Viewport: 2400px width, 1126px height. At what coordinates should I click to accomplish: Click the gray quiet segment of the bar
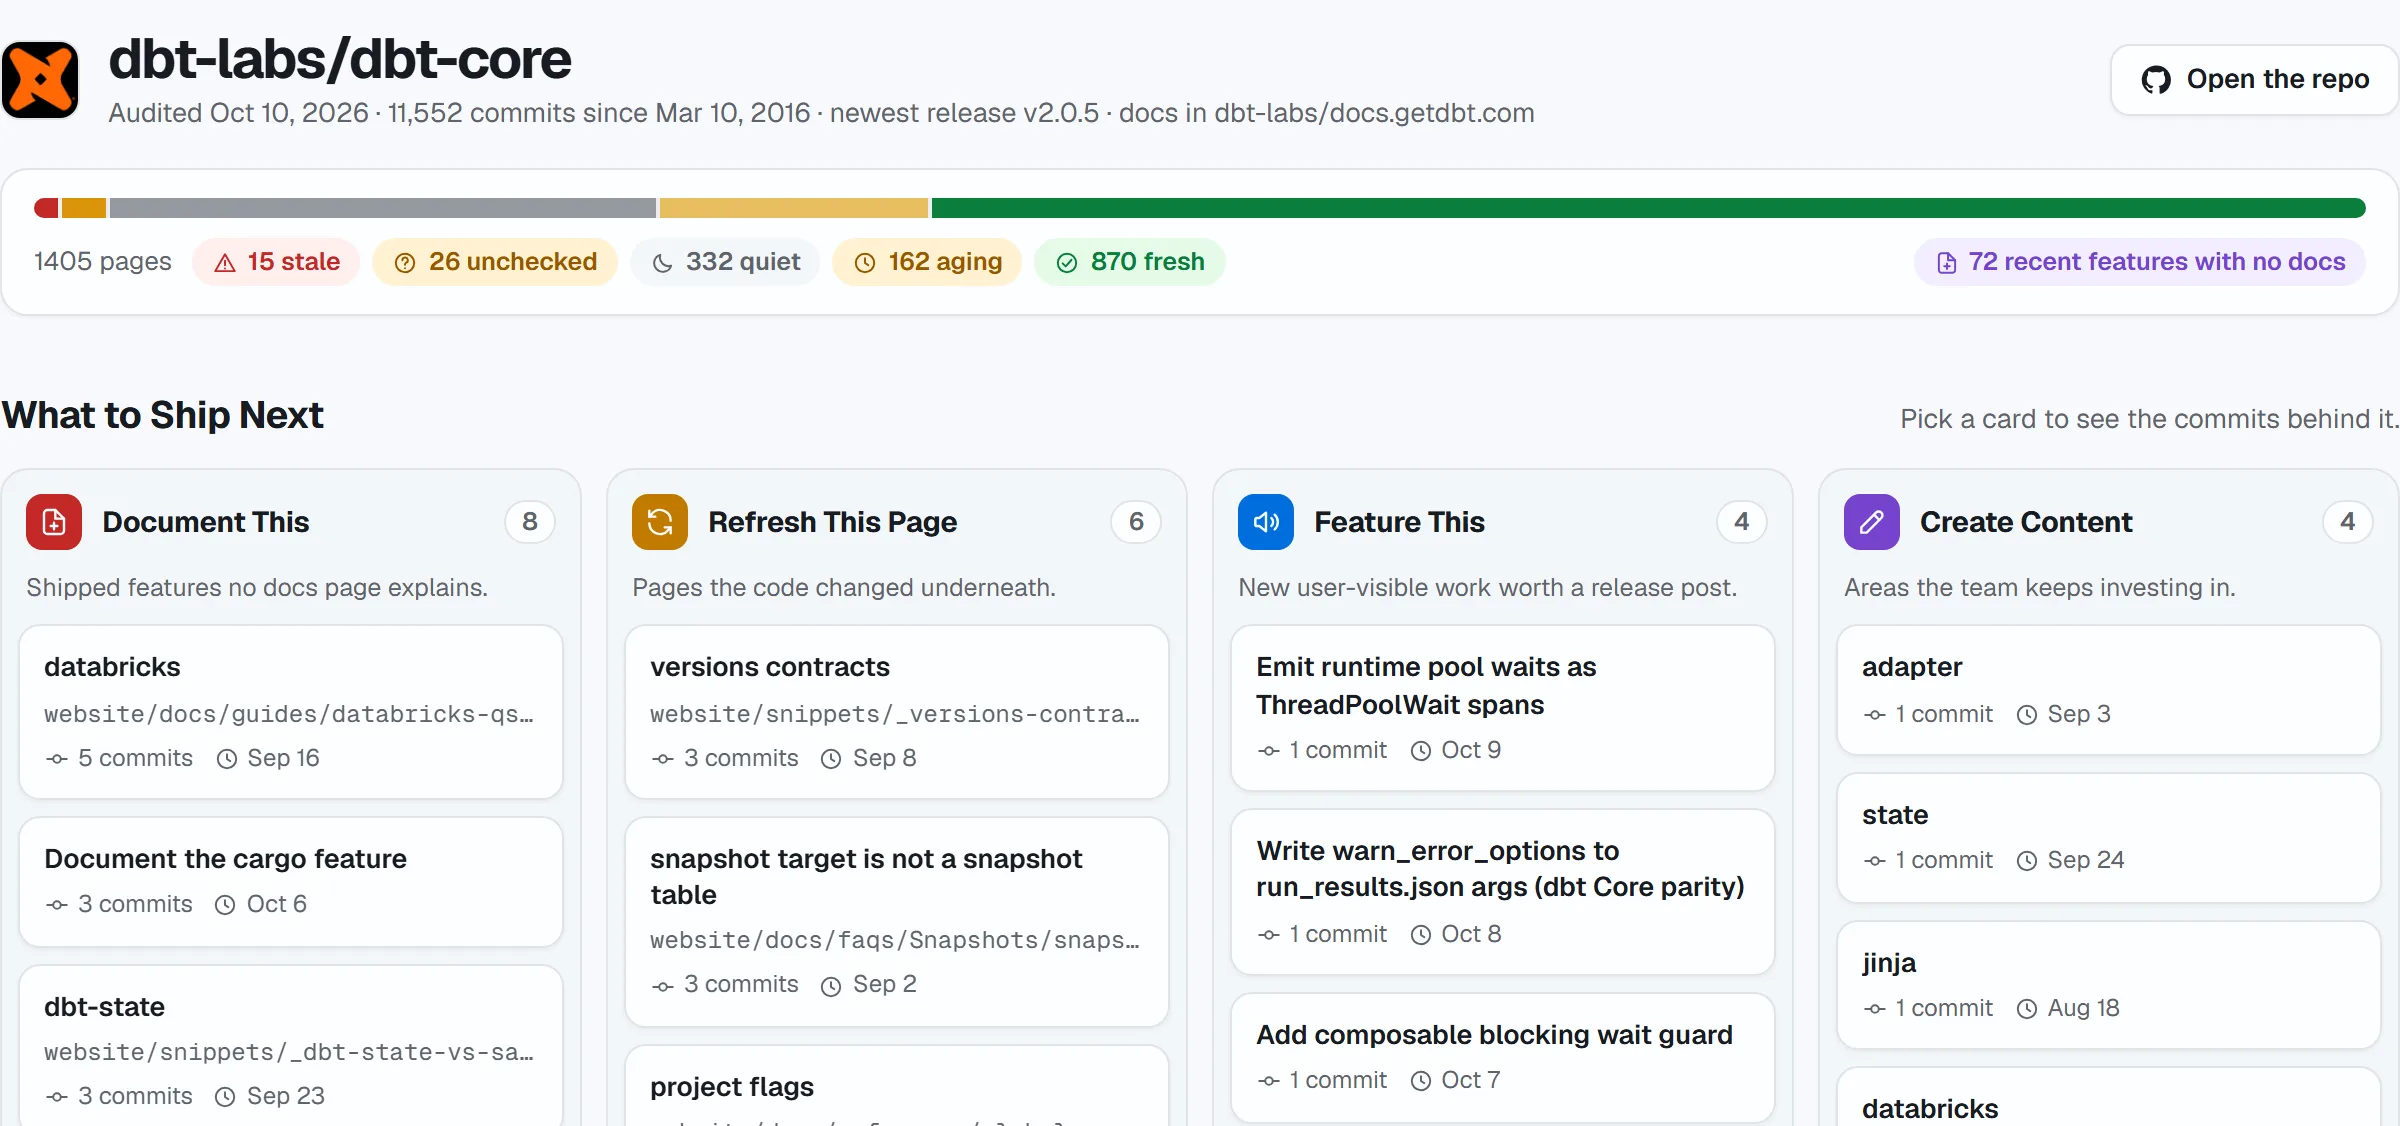(383, 208)
